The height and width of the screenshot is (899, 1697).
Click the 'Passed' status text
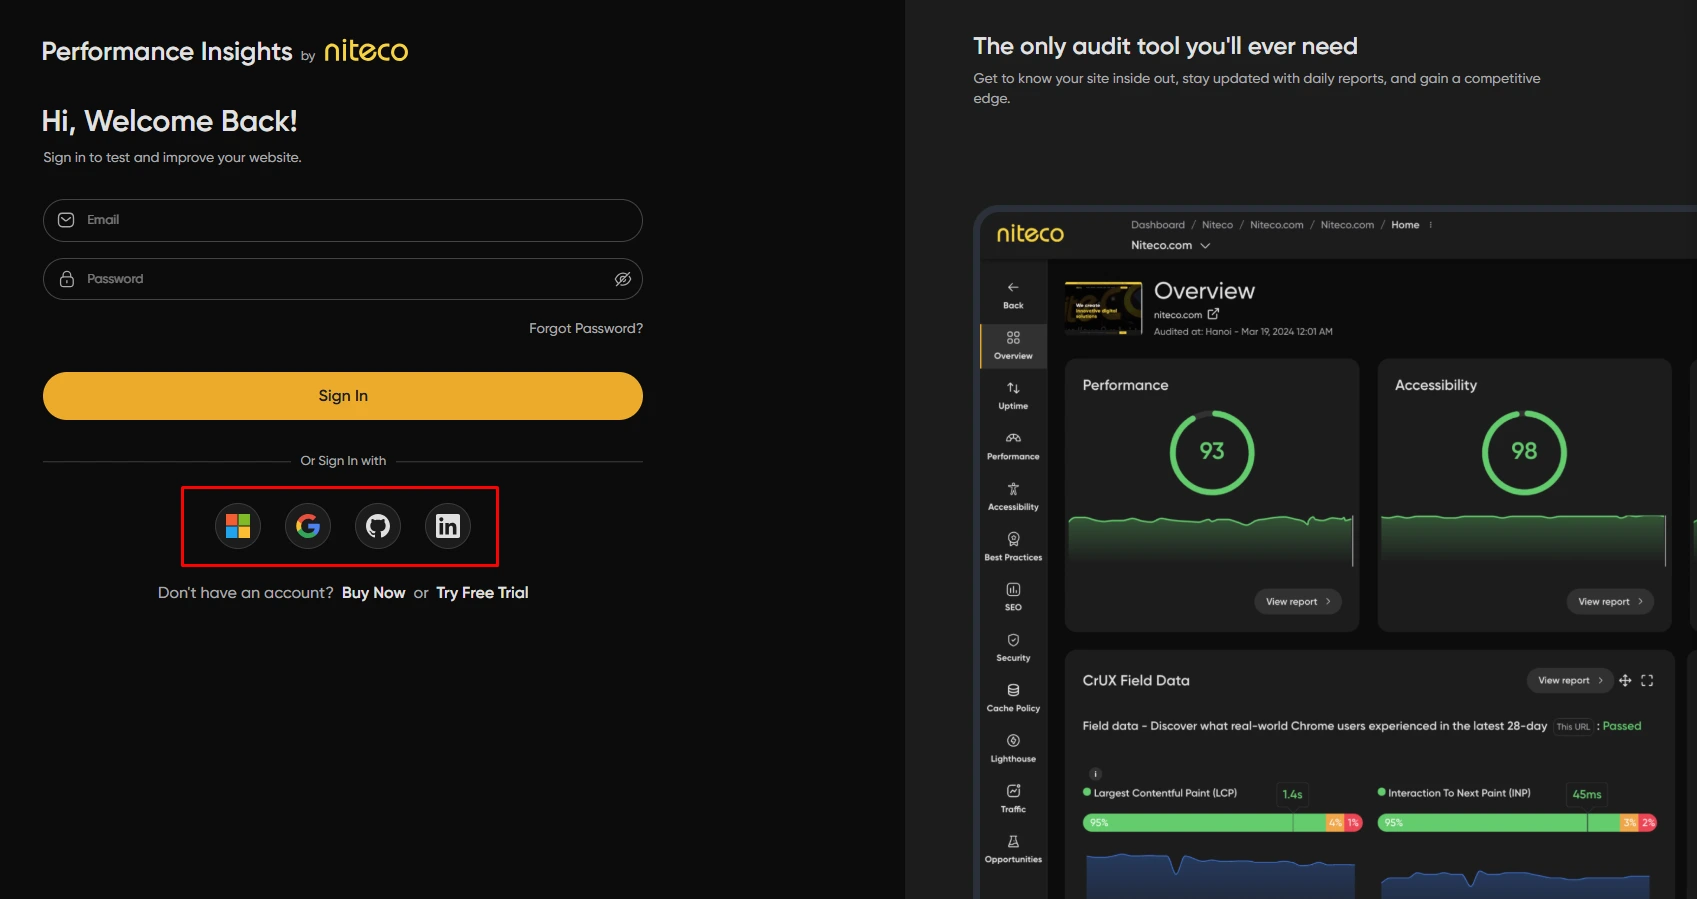(1622, 726)
